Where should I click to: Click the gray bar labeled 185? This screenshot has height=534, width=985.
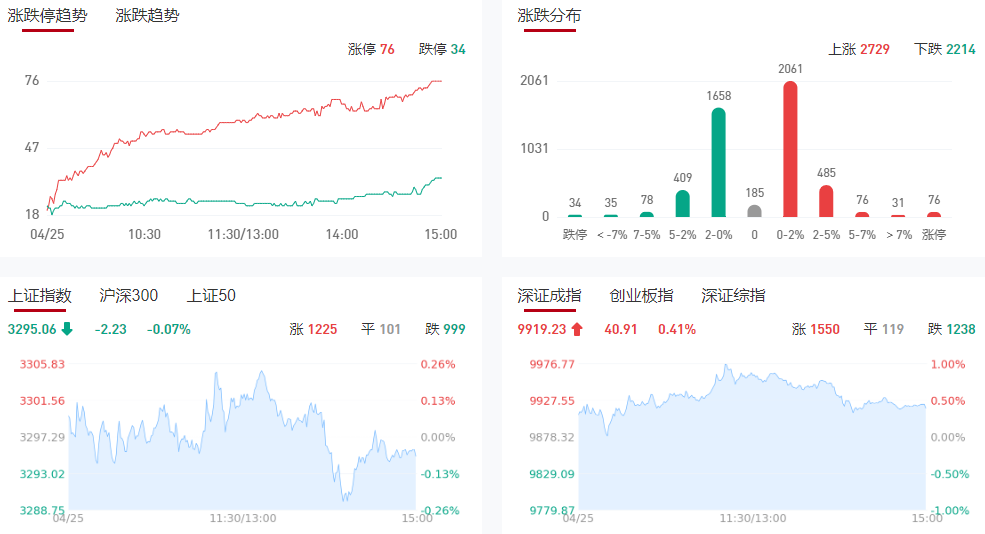[754, 211]
